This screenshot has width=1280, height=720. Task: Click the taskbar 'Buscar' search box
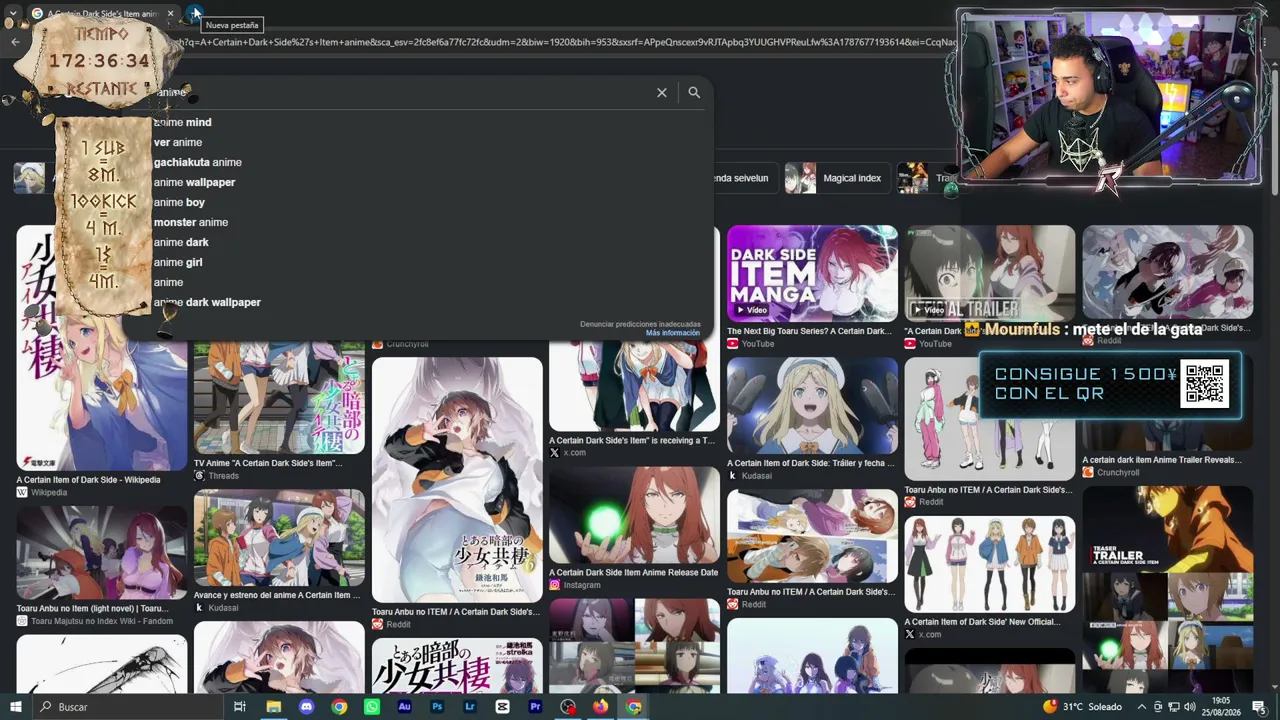128,707
